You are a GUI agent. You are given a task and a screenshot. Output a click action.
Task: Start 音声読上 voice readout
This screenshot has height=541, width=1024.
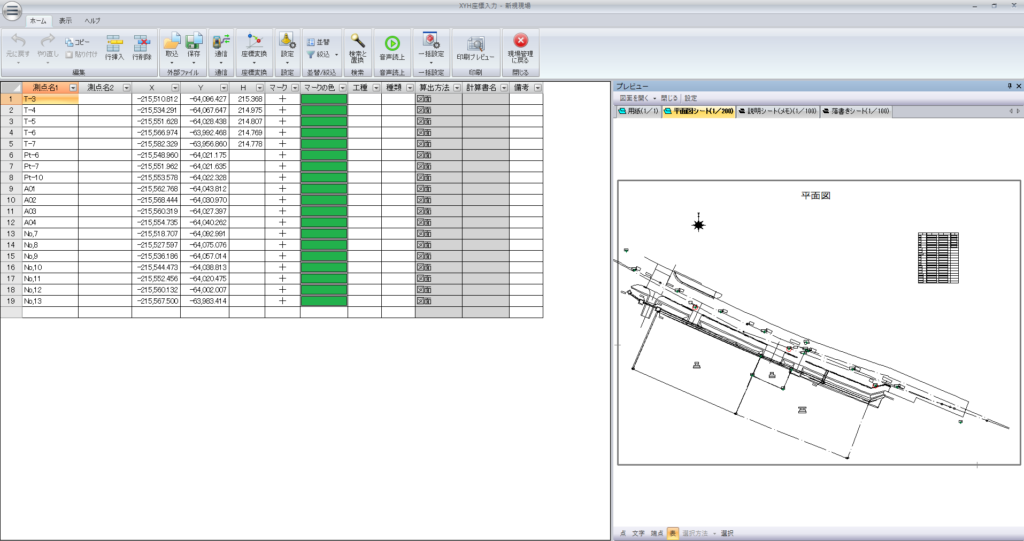tap(392, 44)
